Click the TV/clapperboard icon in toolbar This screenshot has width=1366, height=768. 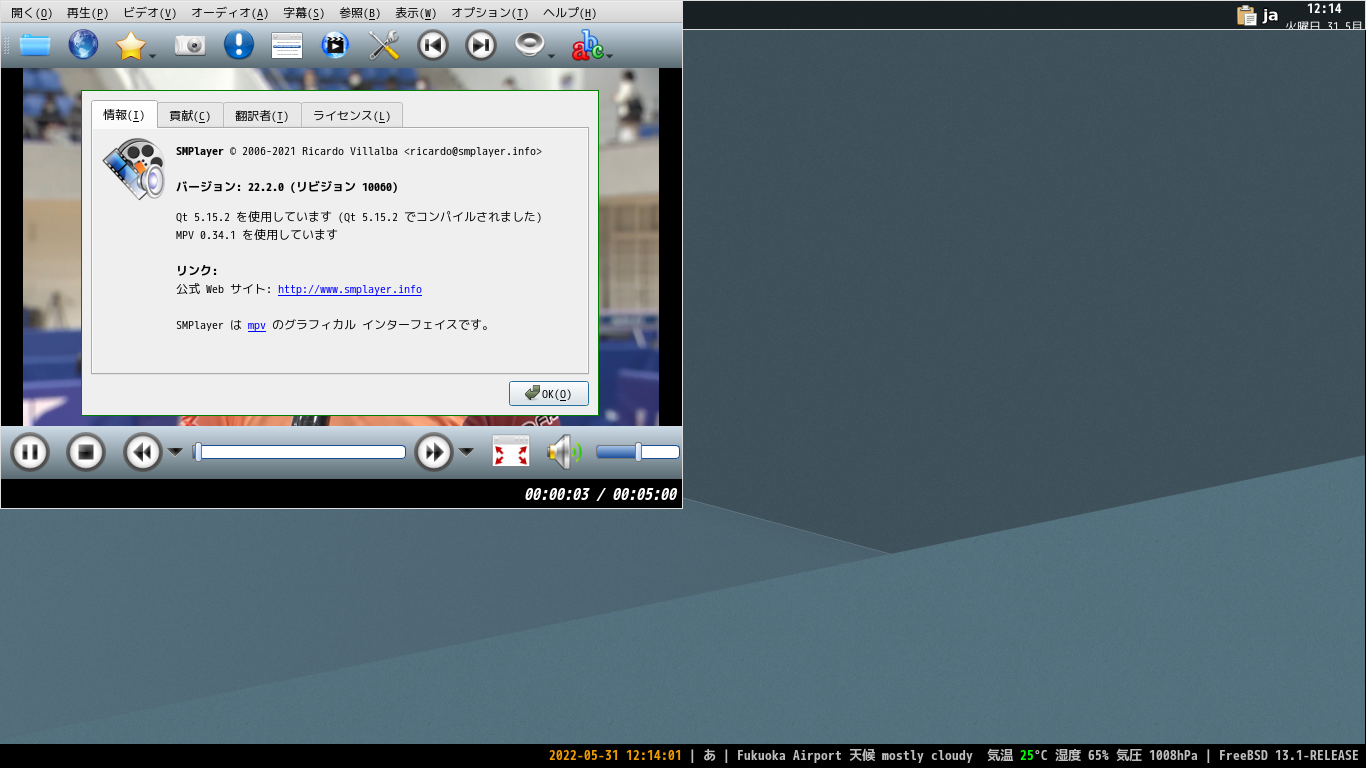(335, 45)
